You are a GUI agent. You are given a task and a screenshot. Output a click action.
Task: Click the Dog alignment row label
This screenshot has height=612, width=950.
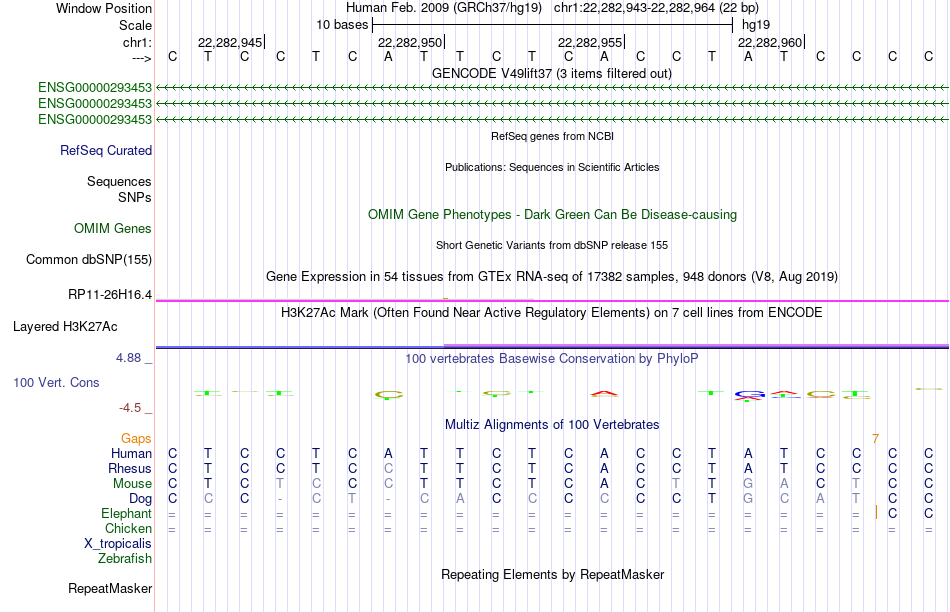click(140, 499)
